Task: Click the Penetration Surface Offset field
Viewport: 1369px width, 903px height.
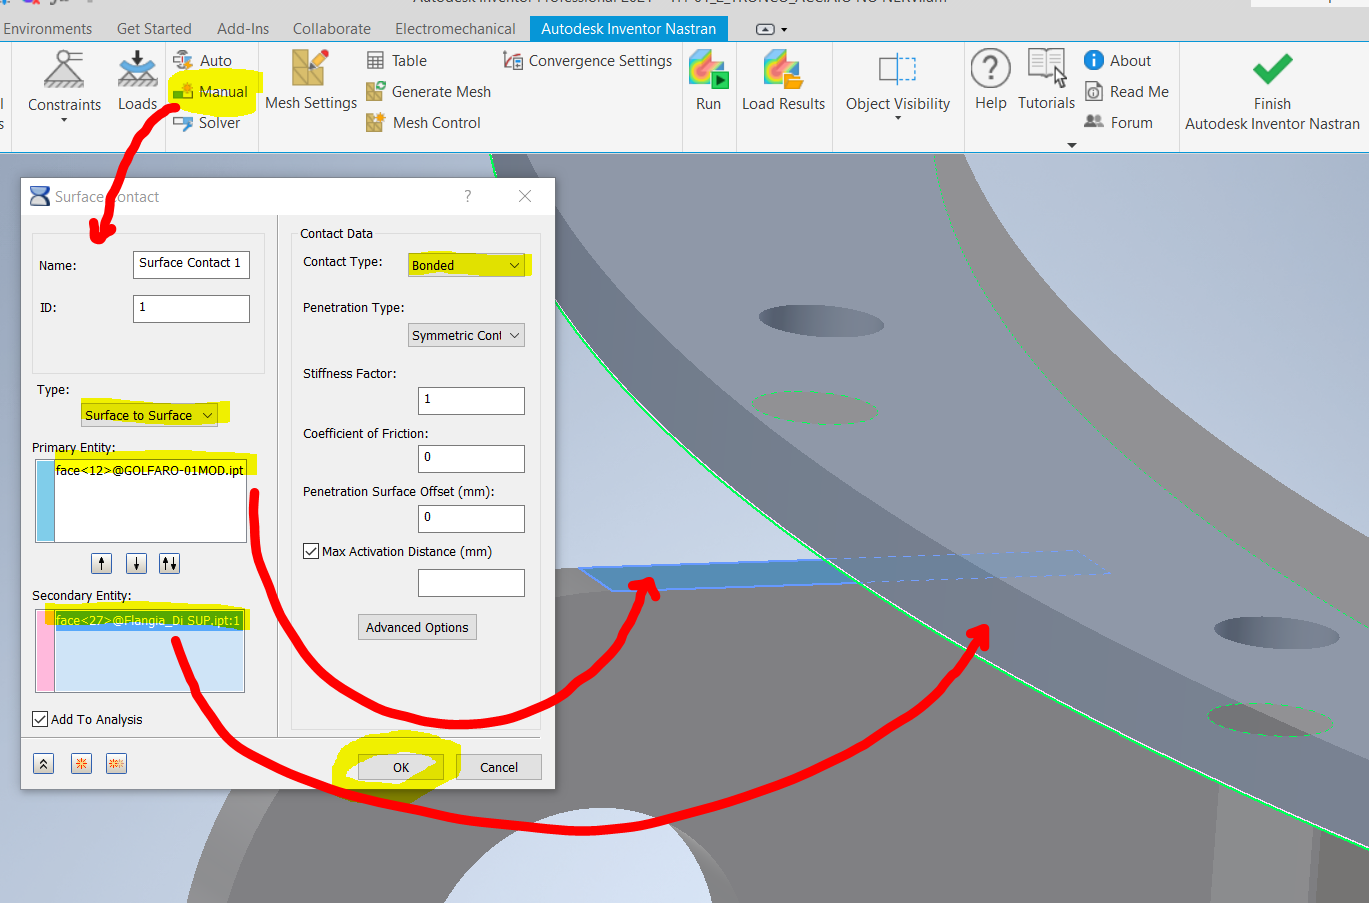Action: tap(471, 519)
